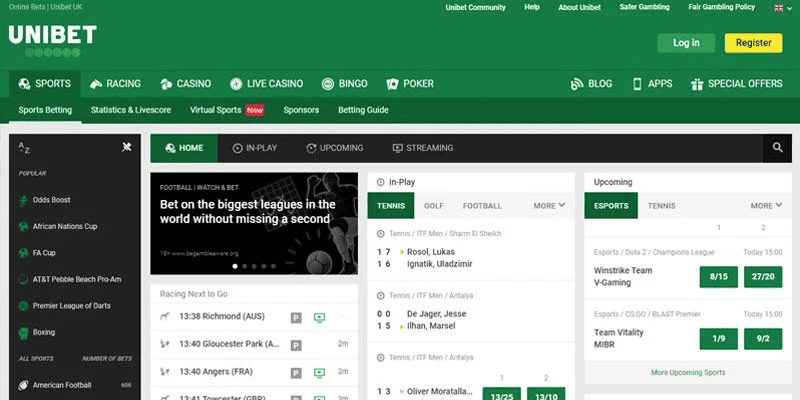This screenshot has height=400, width=800.
Task: Open the search magnifier icon
Action: tap(777, 148)
